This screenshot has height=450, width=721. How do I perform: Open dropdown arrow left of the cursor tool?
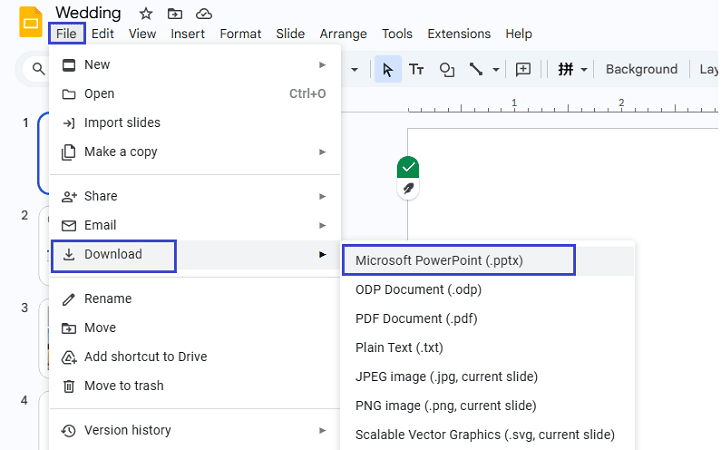(x=355, y=70)
